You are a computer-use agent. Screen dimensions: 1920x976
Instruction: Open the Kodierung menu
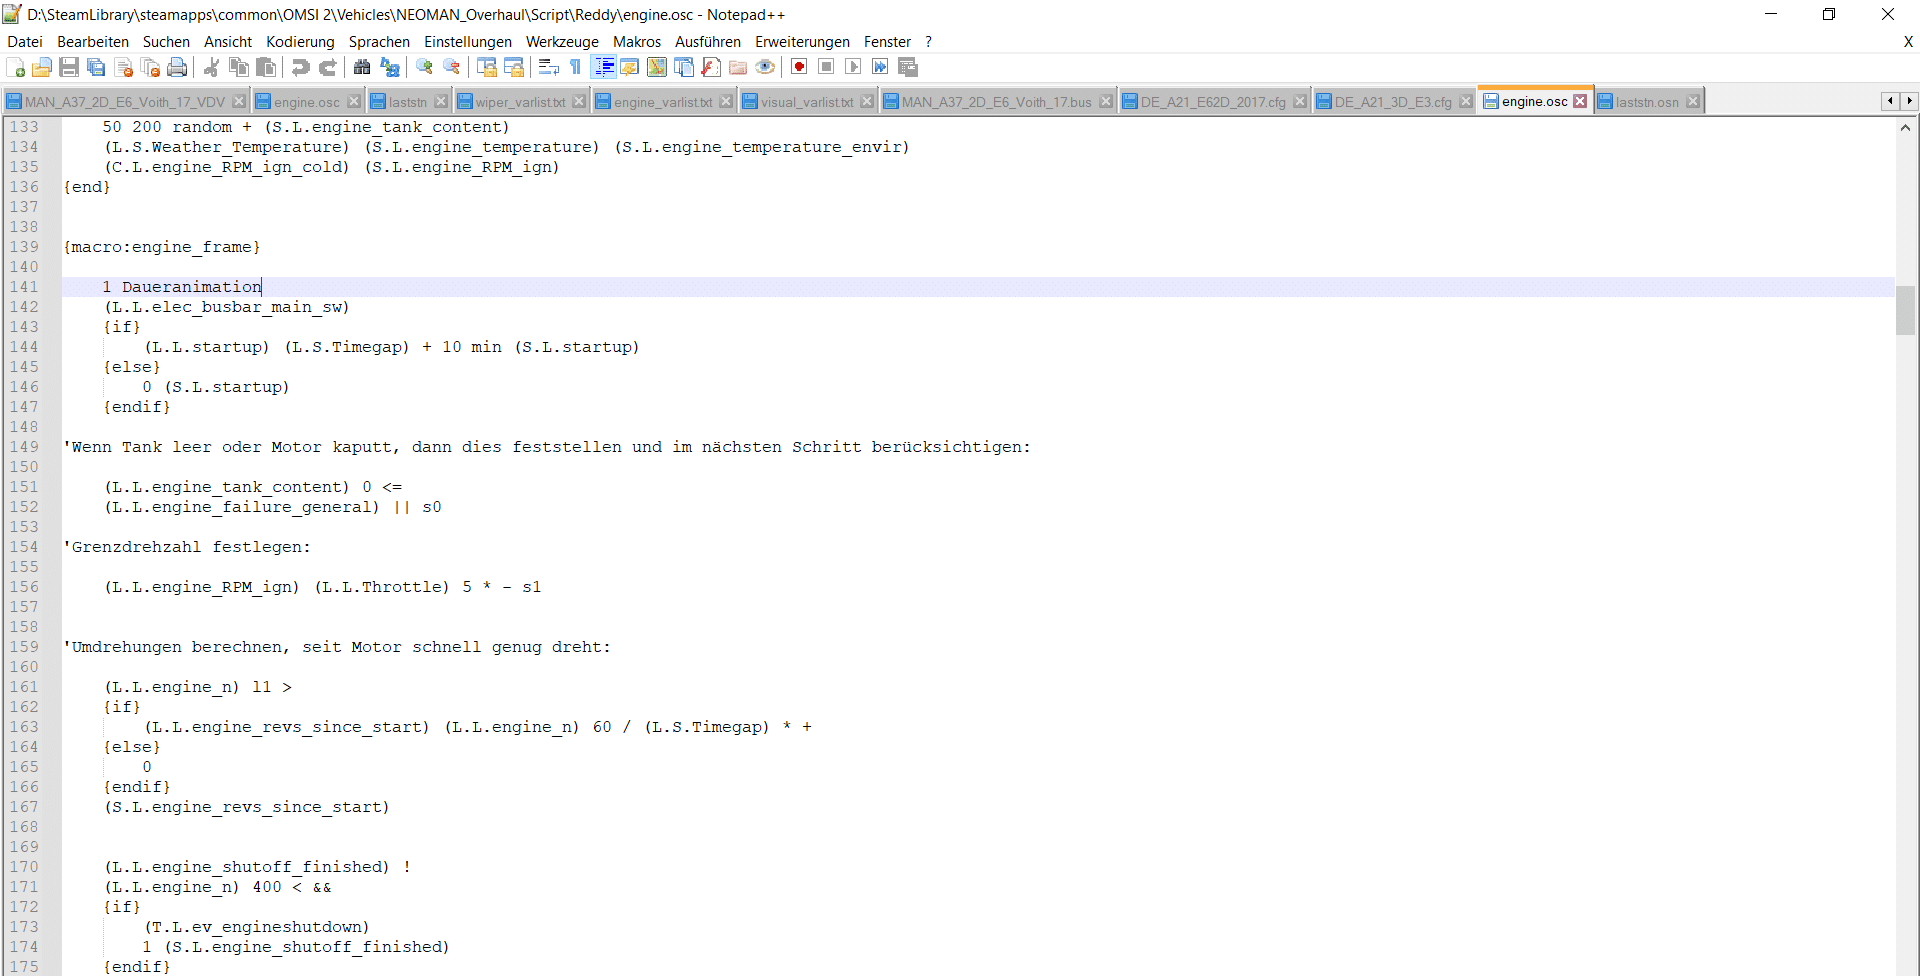300,42
